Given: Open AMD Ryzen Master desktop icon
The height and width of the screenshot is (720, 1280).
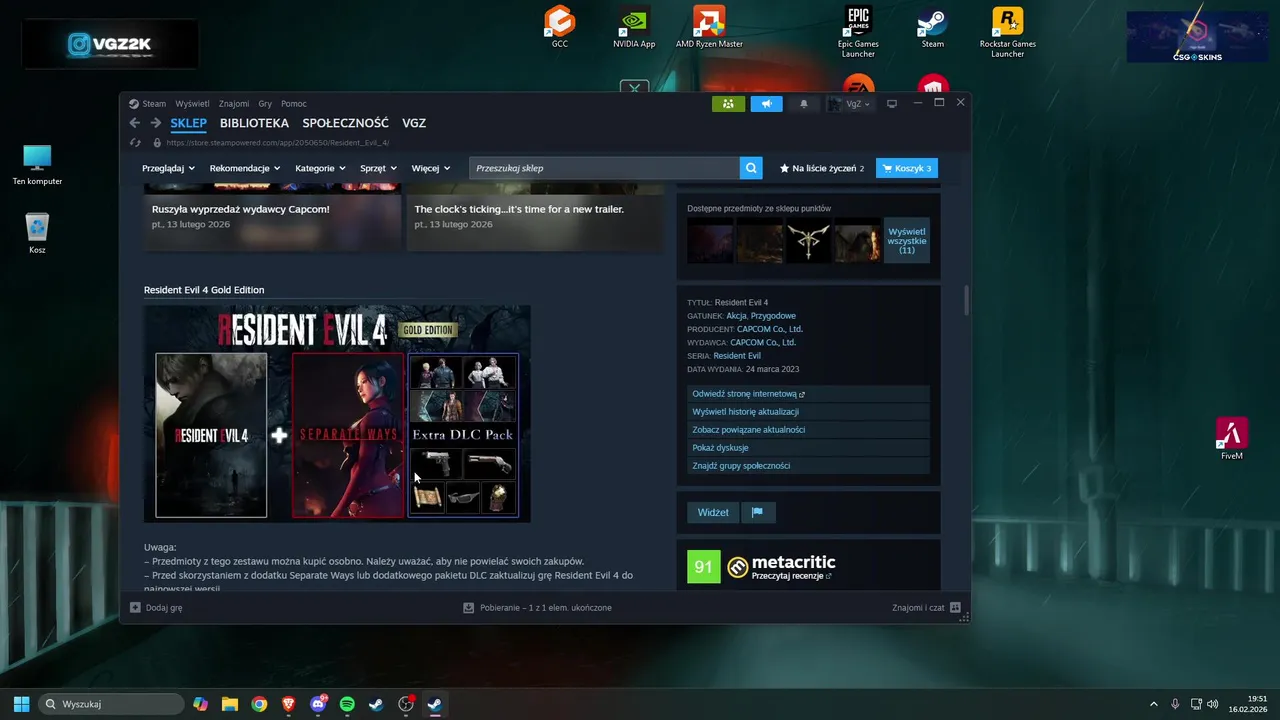Looking at the screenshot, I should (709, 27).
